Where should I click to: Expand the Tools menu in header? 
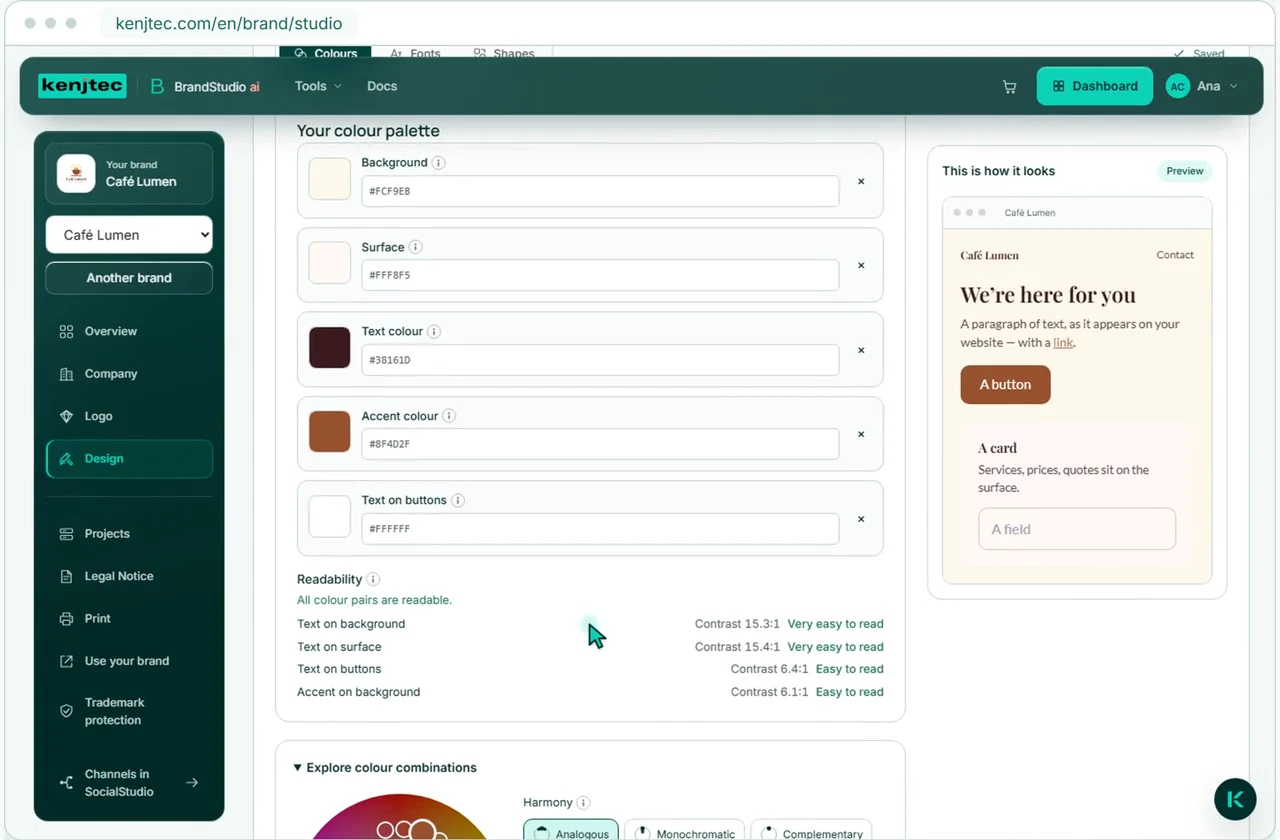click(318, 86)
